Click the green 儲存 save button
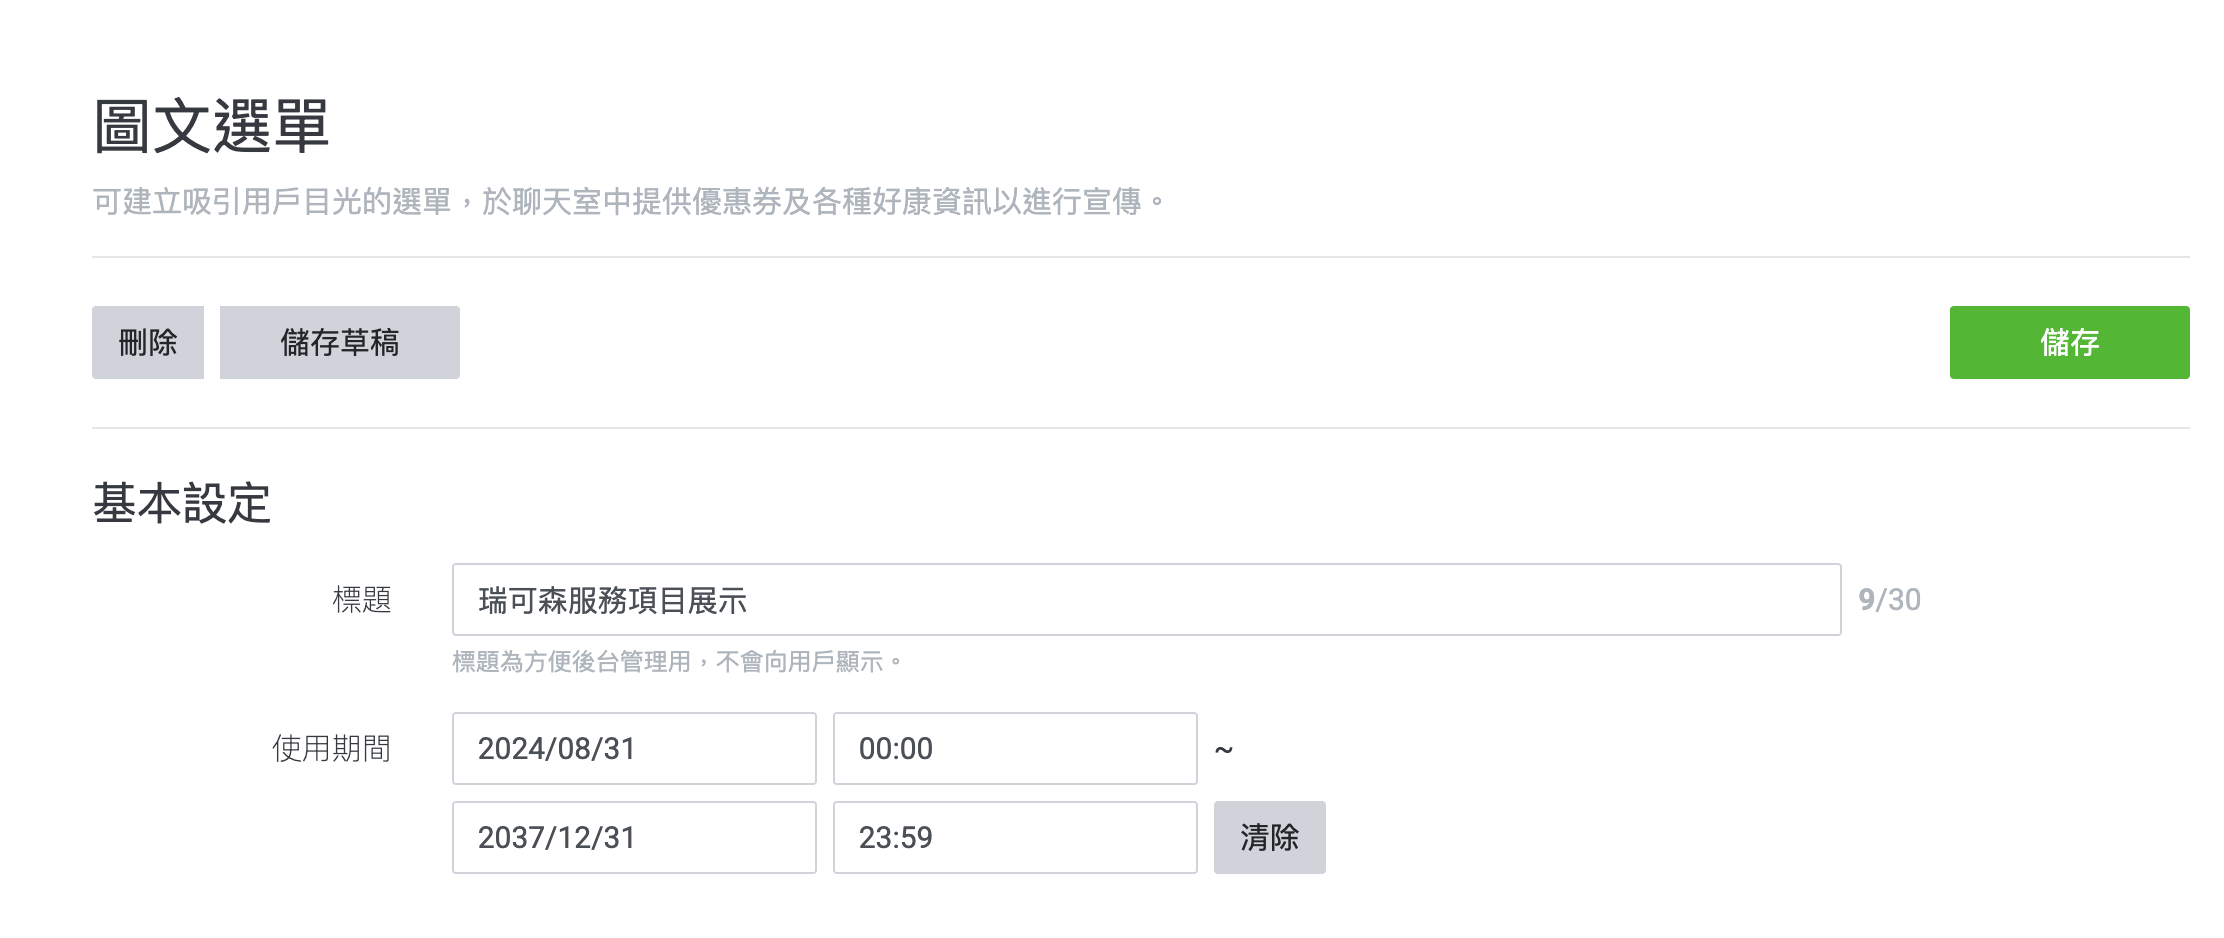 coord(2066,342)
